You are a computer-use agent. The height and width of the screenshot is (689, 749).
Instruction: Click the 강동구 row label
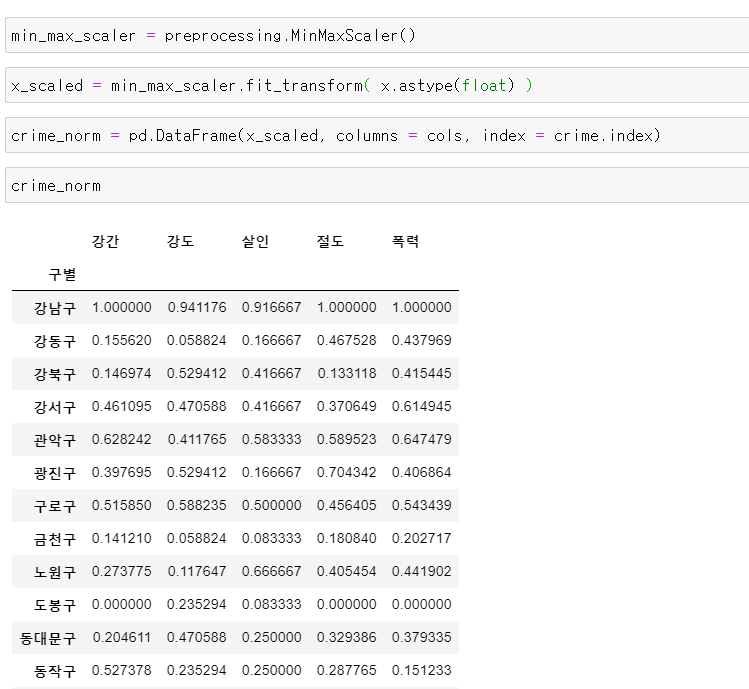(55, 341)
